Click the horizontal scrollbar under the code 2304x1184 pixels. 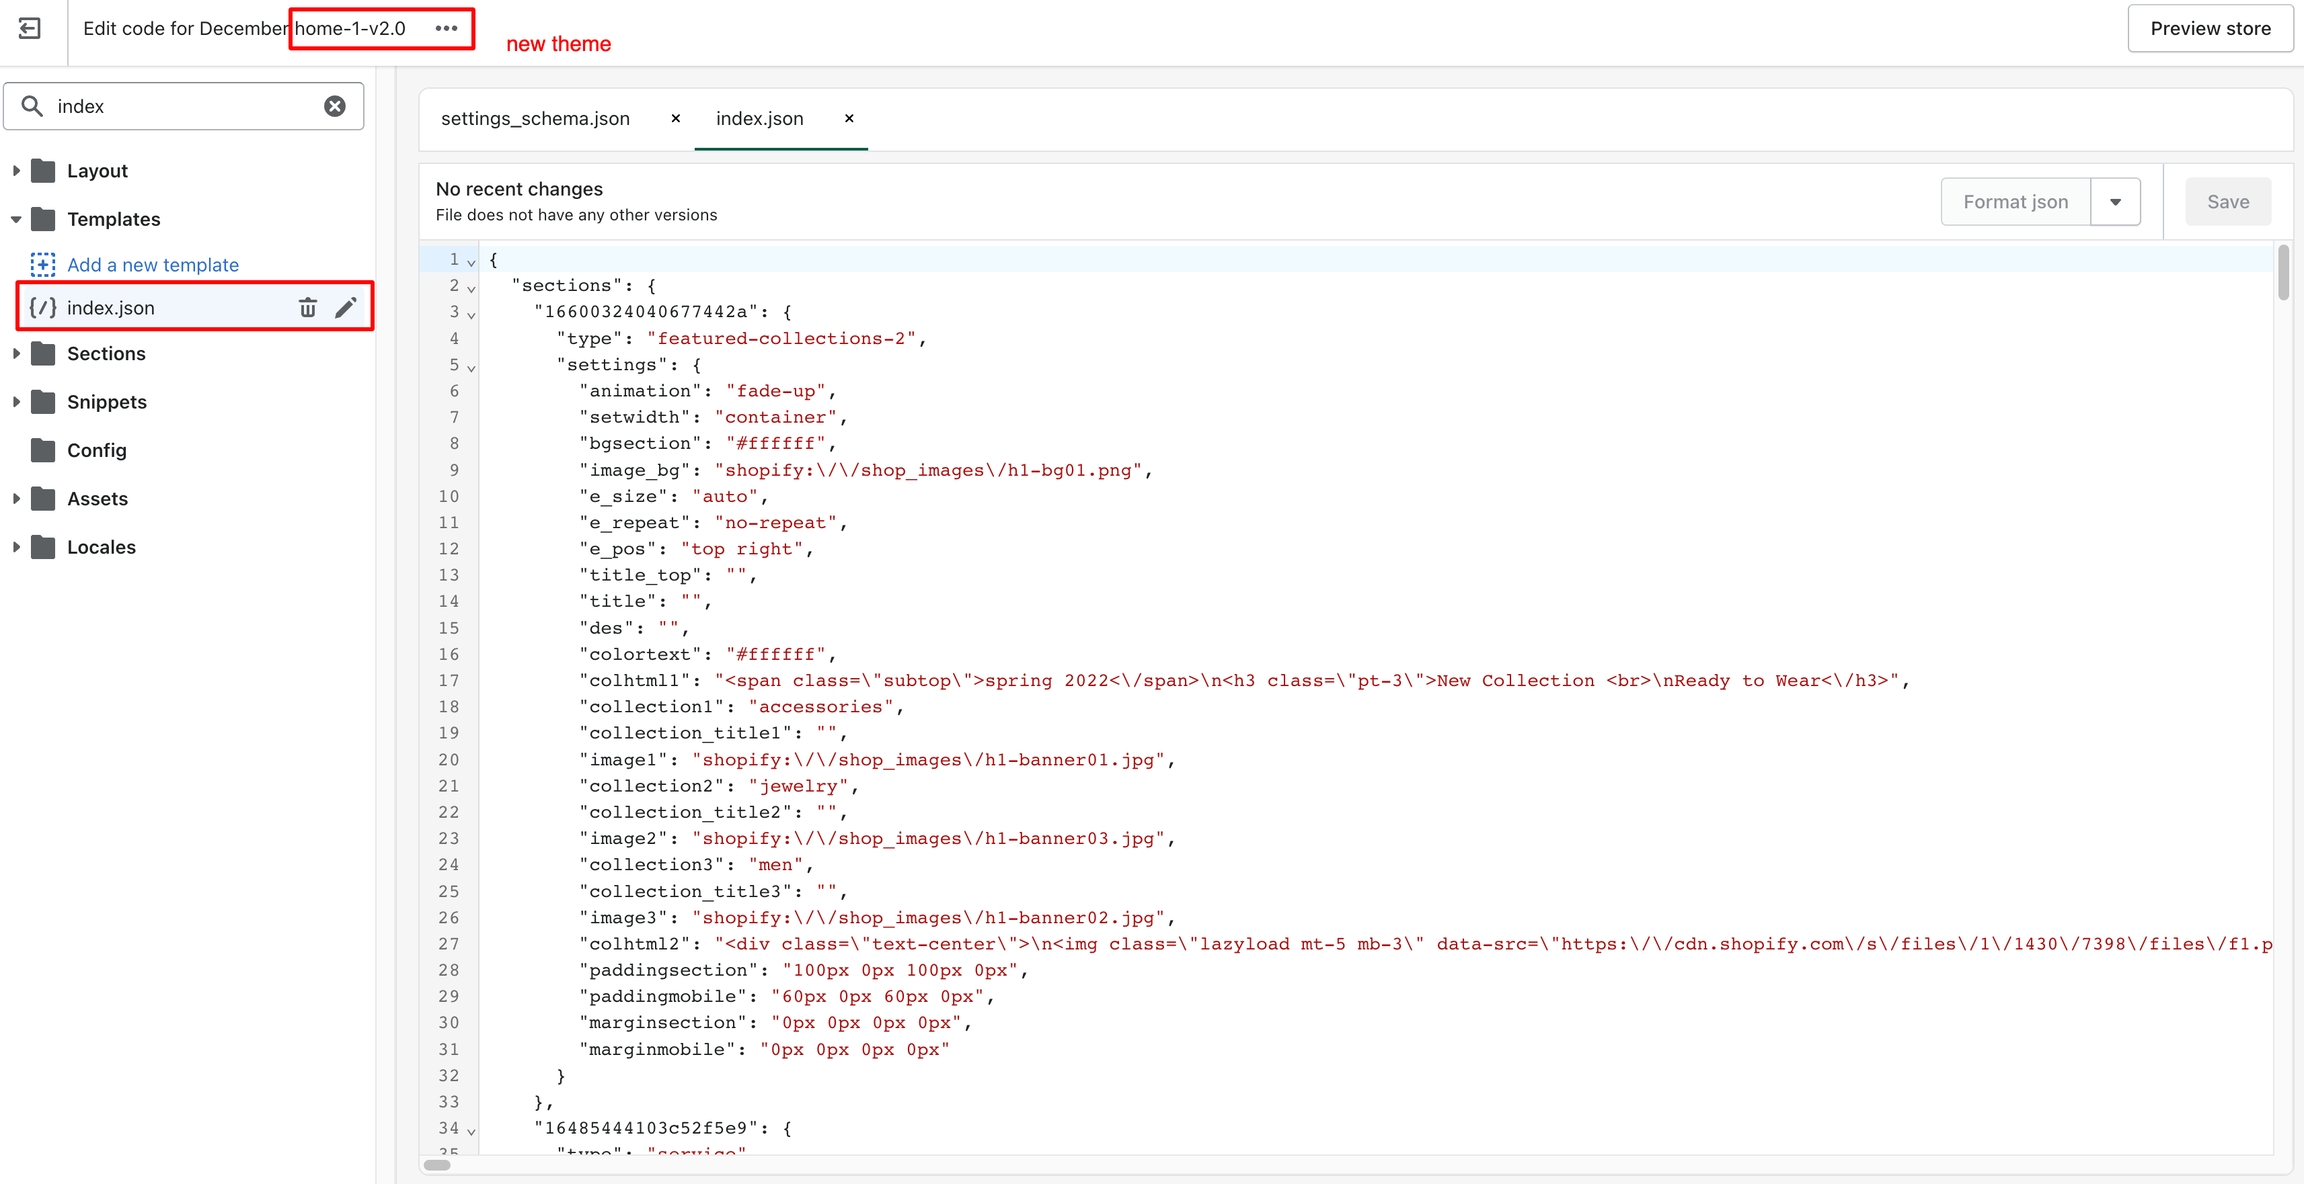coord(437,1165)
